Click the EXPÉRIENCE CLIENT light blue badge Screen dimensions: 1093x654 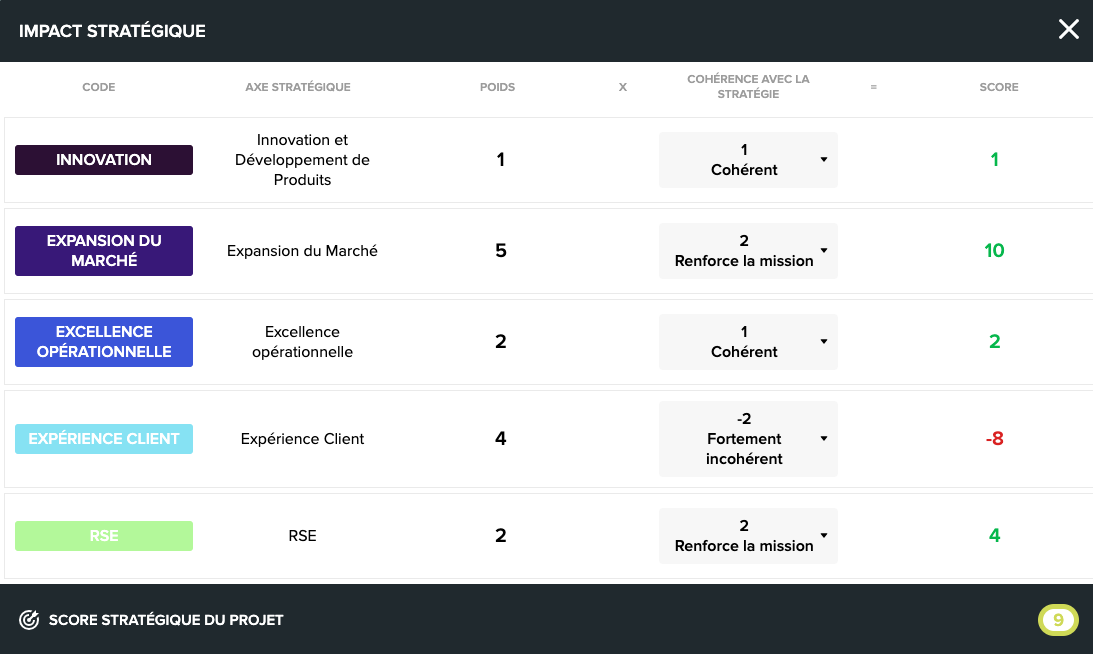(104, 439)
